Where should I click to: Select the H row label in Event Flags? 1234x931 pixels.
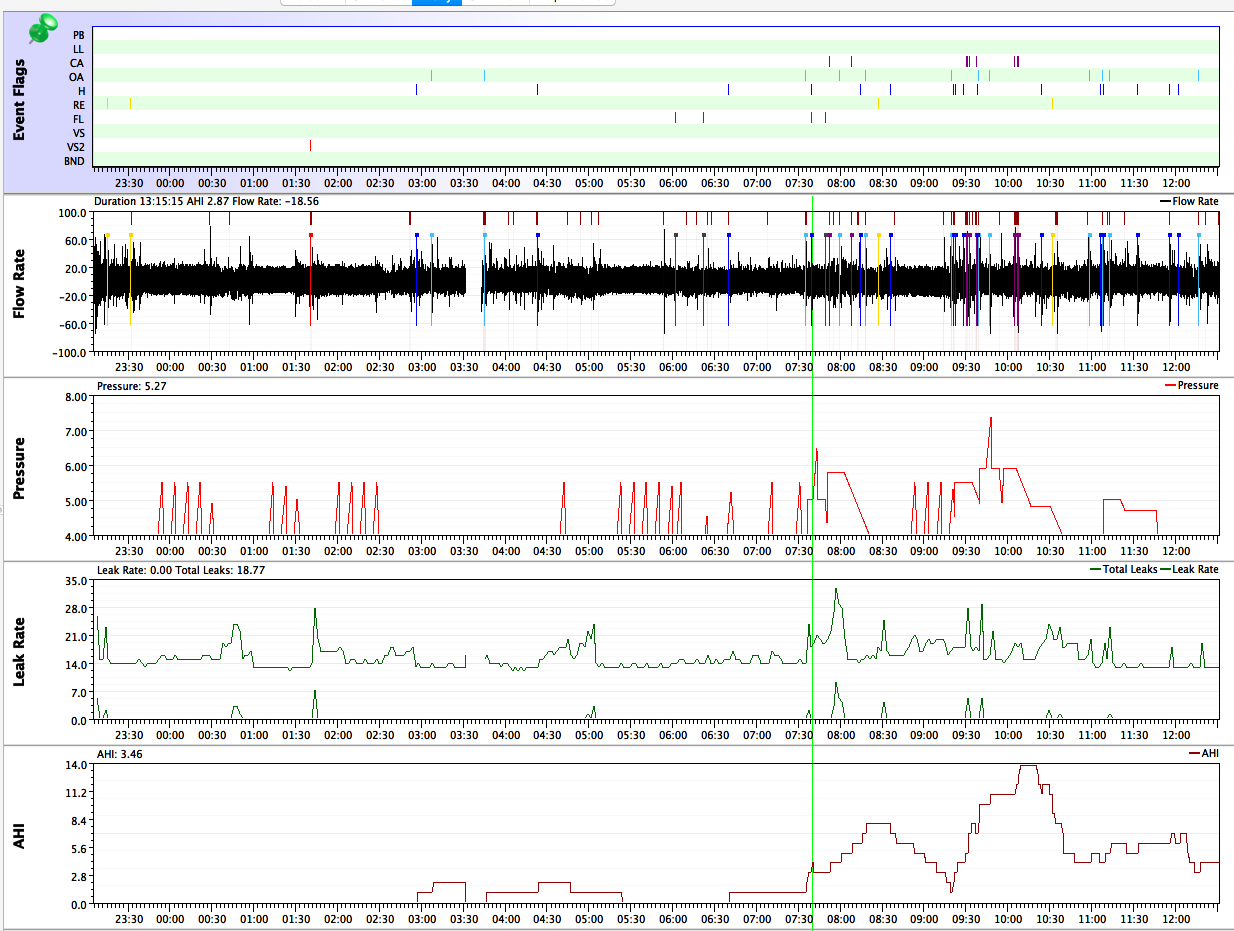(82, 90)
